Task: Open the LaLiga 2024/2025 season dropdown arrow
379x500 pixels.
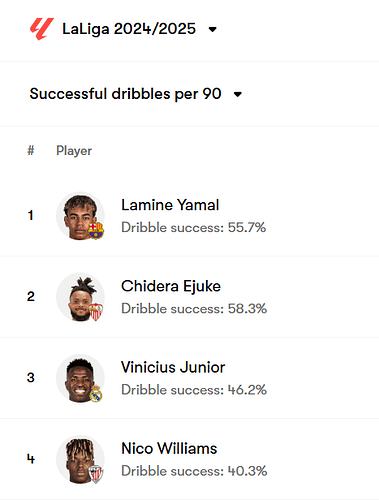Action: click(x=212, y=29)
